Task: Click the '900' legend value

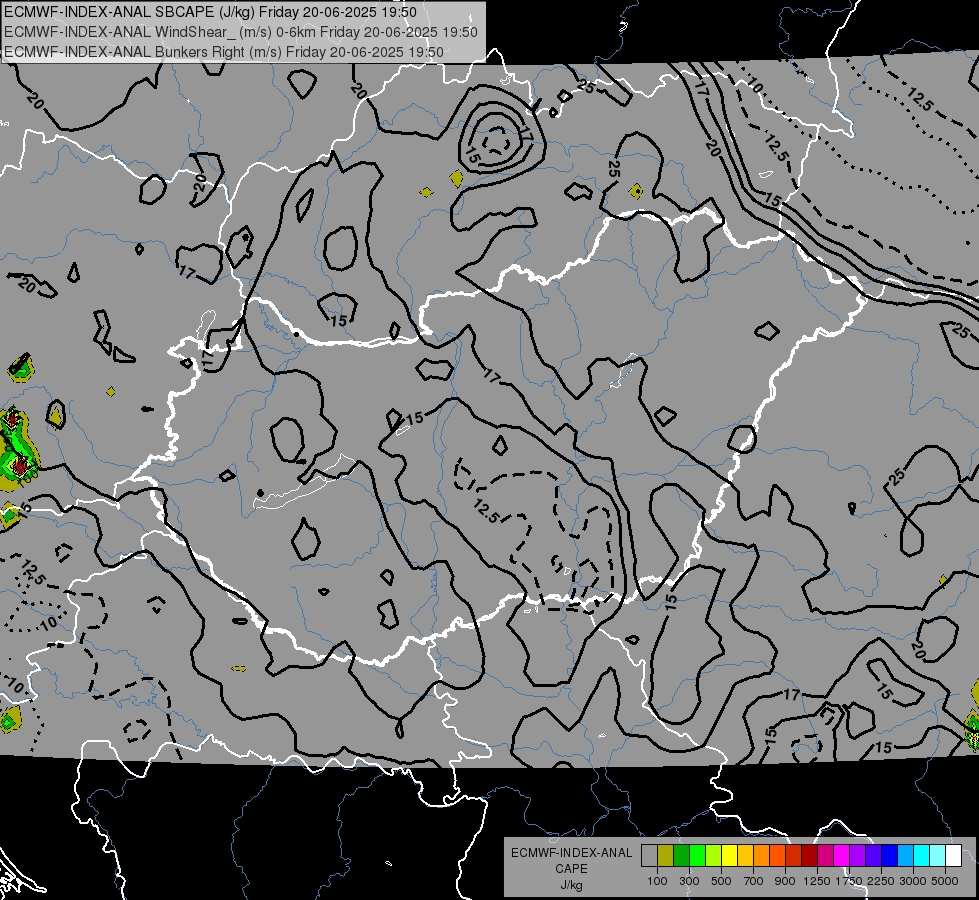Action: 785,881
